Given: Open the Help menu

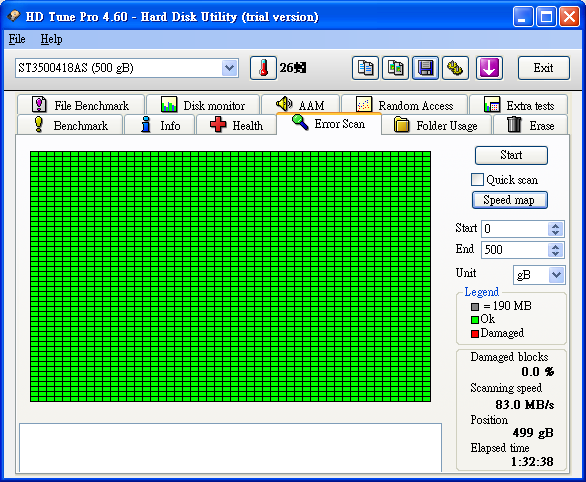Looking at the screenshot, I should 51,39.
